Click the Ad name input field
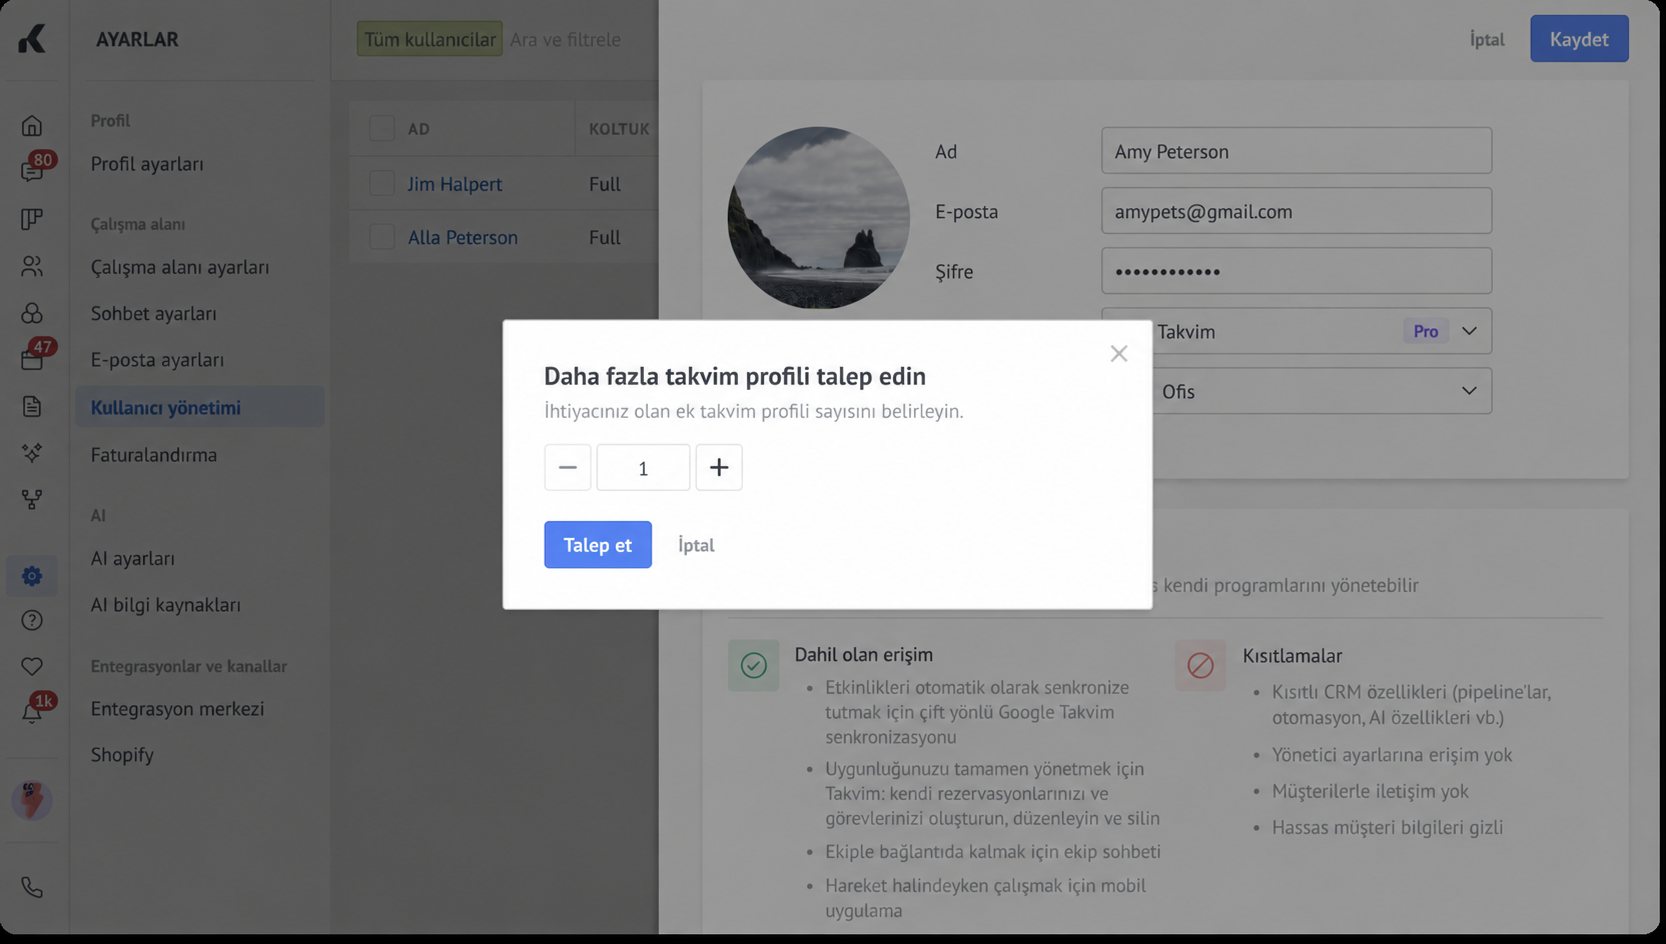Viewport: 1666px width, 944px height. click(1296, 151)
